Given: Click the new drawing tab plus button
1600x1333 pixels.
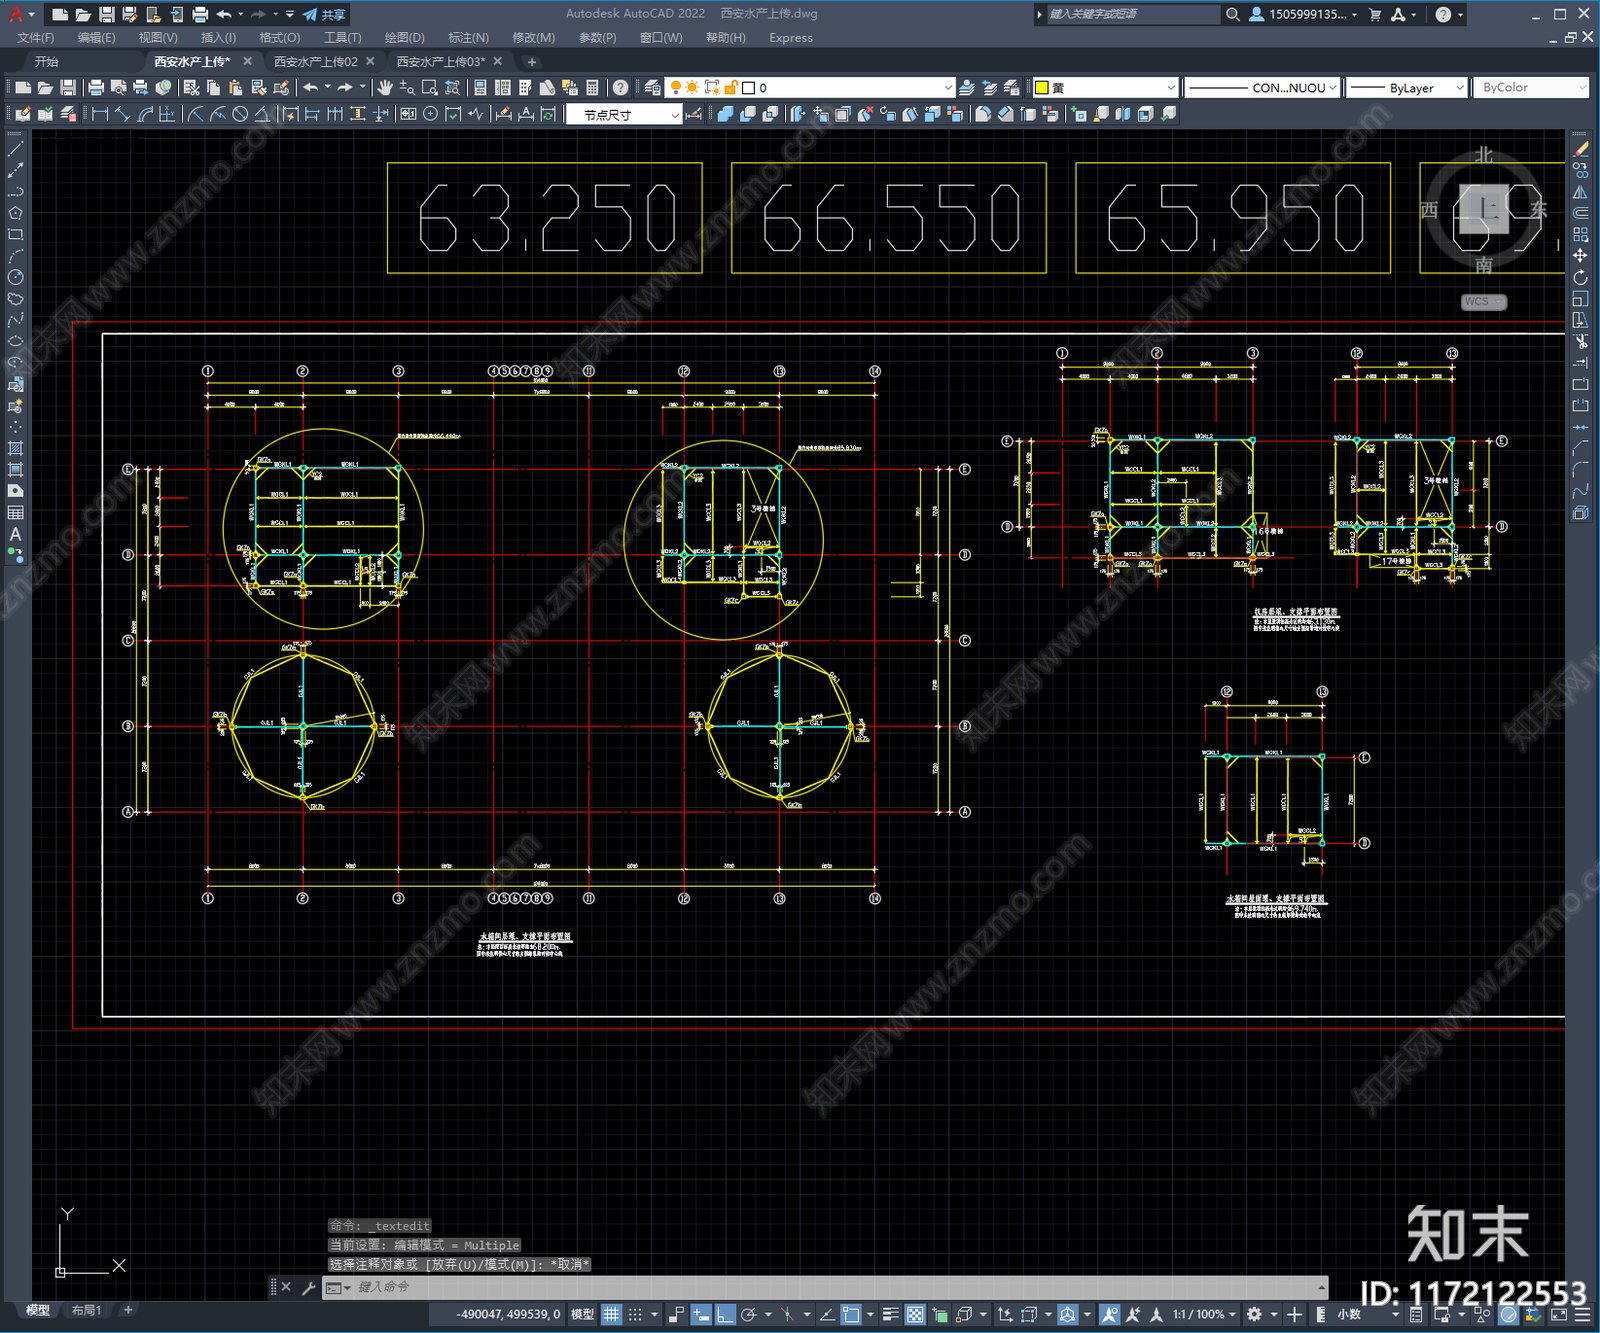Looking at the screenshot, I should point(532,62).
